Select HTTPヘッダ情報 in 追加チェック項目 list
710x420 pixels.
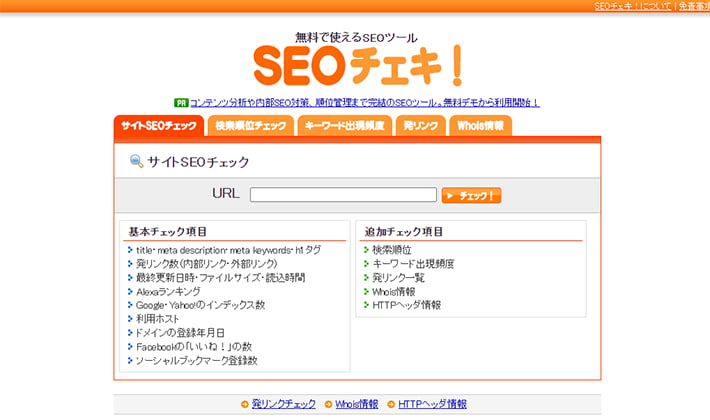tap(406, 305)
